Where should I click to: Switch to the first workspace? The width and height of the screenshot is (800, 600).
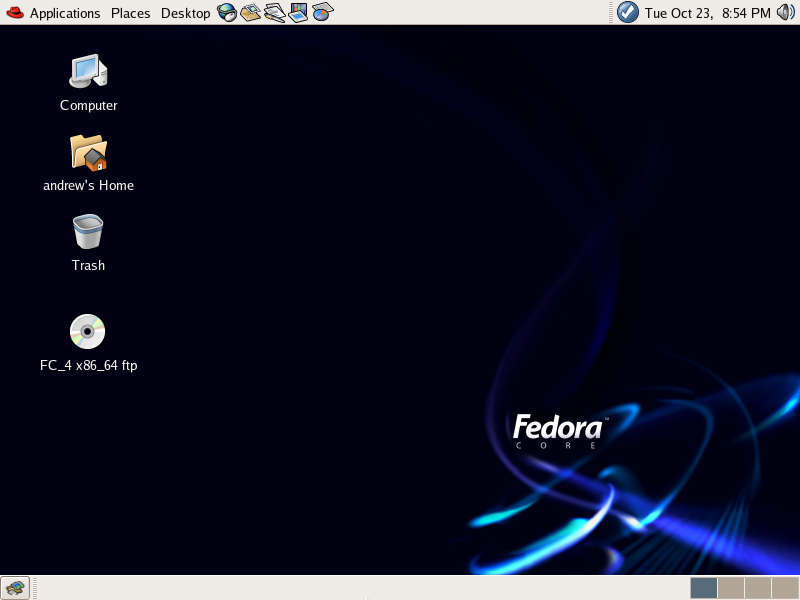coord(704,588)
